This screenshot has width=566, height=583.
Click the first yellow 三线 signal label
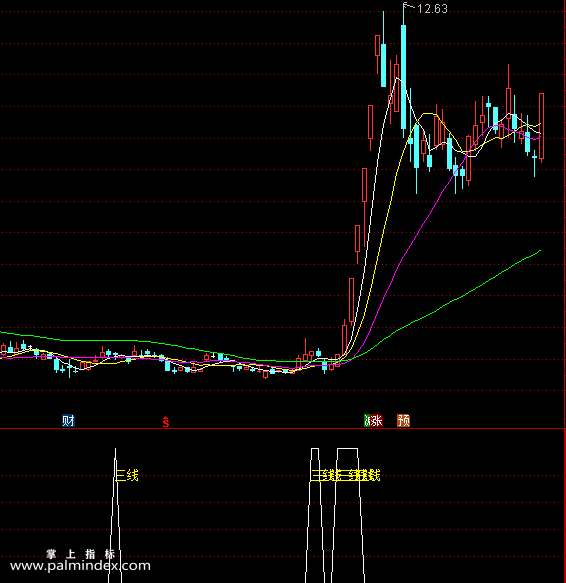point(127,475)
